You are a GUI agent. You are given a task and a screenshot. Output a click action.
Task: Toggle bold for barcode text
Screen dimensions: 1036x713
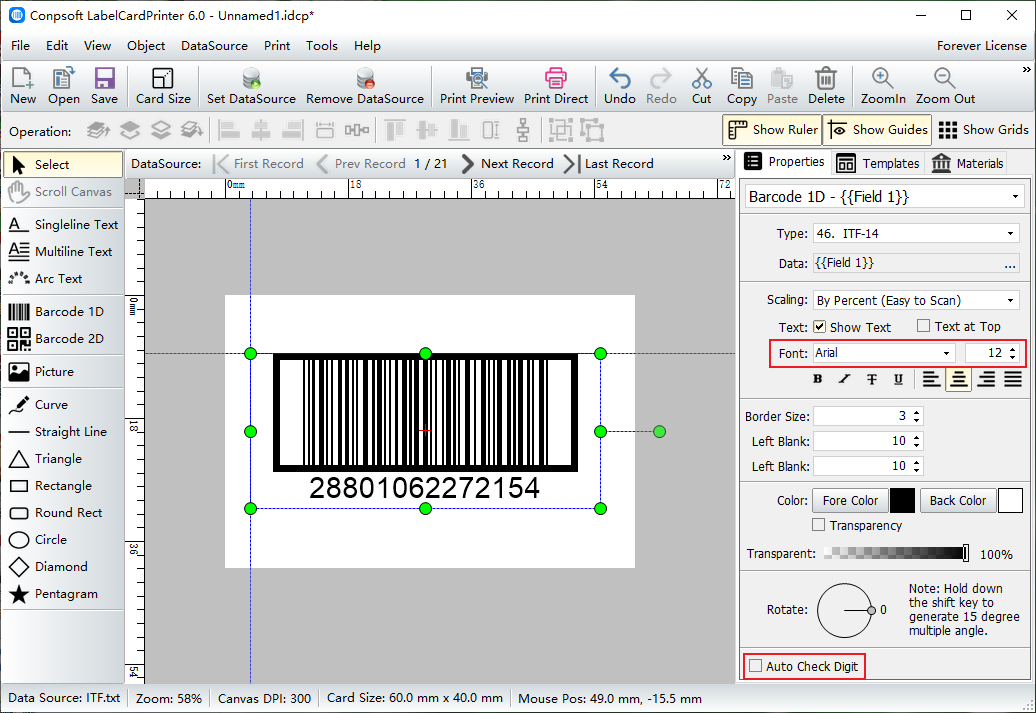[x=818, y=379]
